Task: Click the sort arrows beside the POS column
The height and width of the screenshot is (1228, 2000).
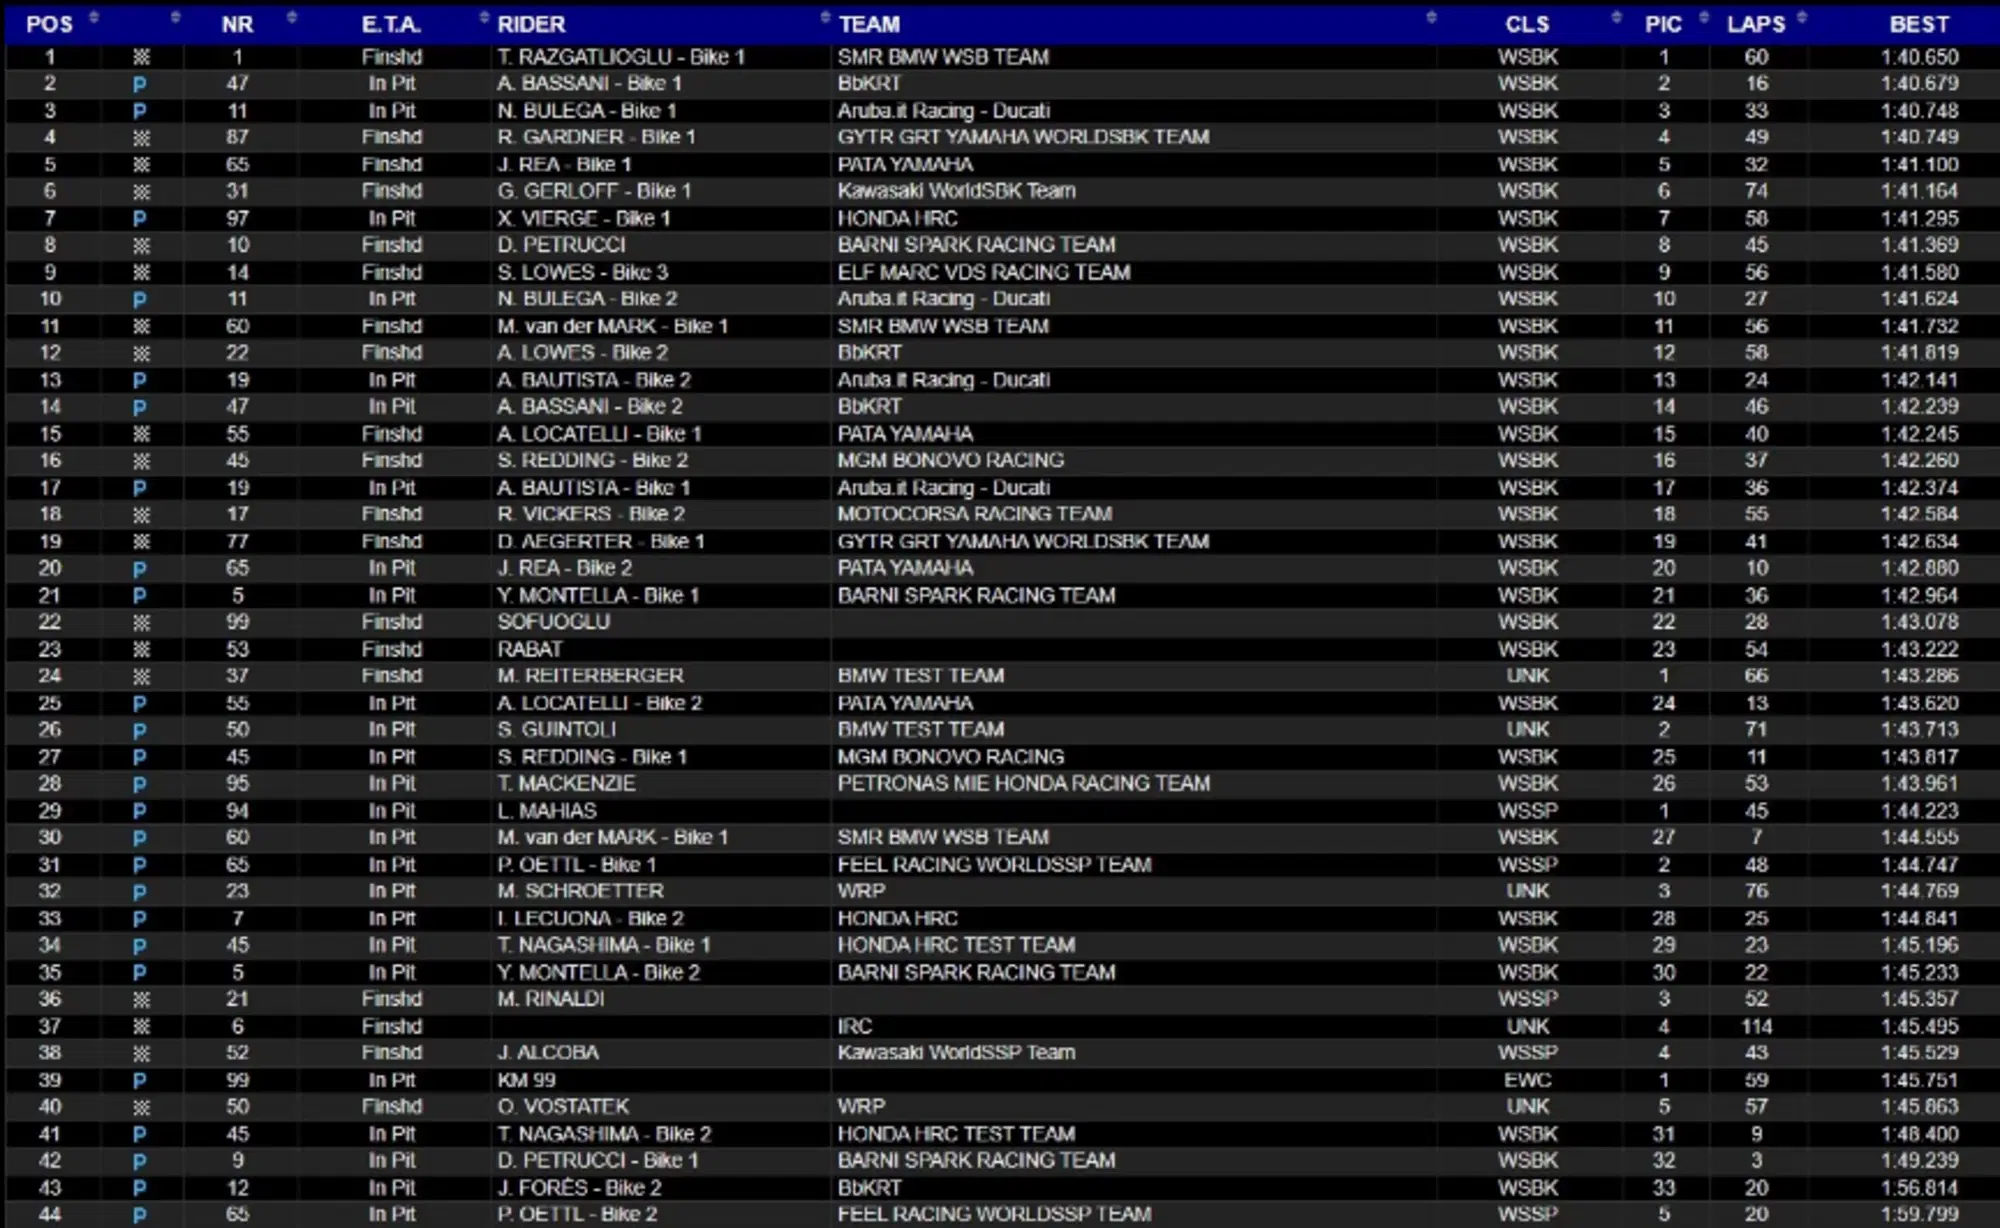Action: coord(94,18)
